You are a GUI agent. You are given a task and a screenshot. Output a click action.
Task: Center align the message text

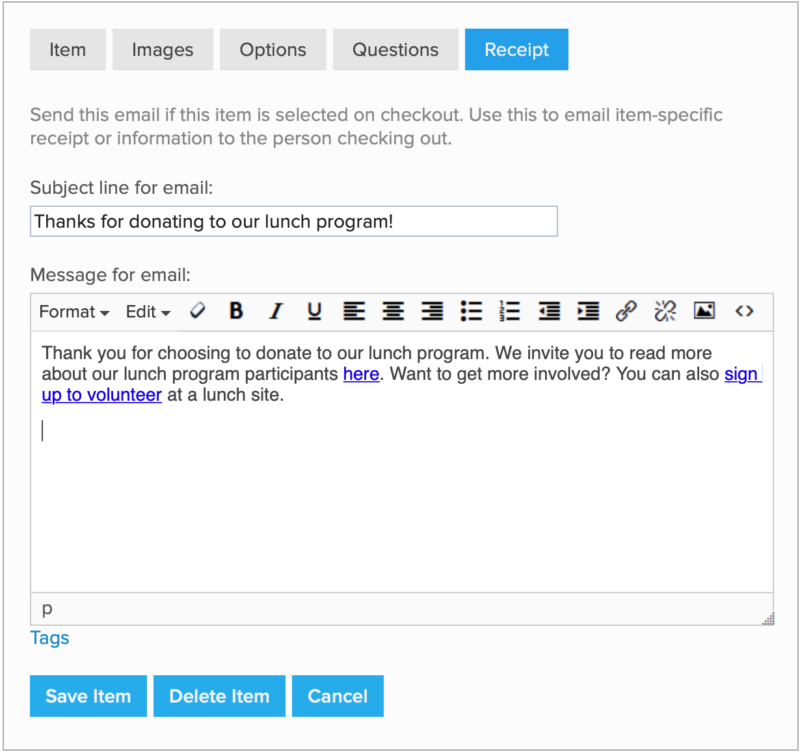393,311
